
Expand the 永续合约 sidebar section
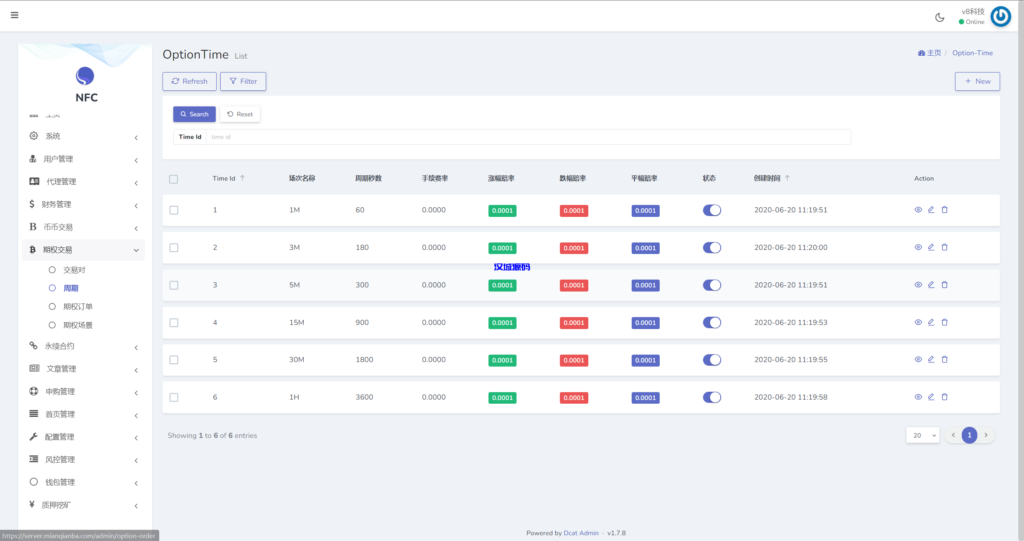[82, 346]
